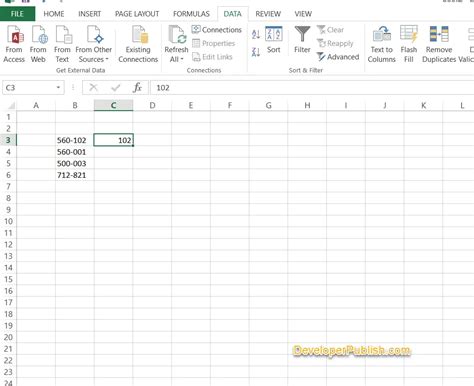Image resolution: width=474 pixels, height=386 pixels.
Task: Select column B header
Action: click(x=75, y=106)
